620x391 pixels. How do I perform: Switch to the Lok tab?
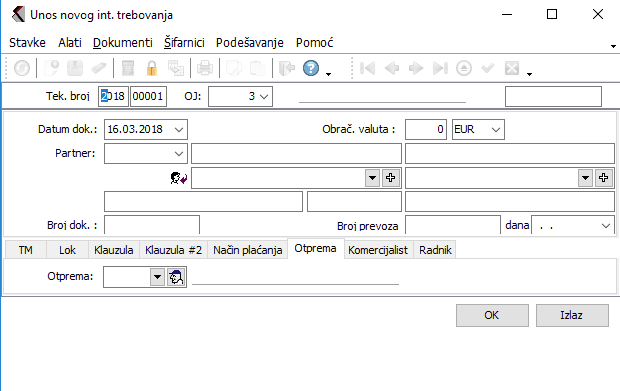tap(68, 250)
